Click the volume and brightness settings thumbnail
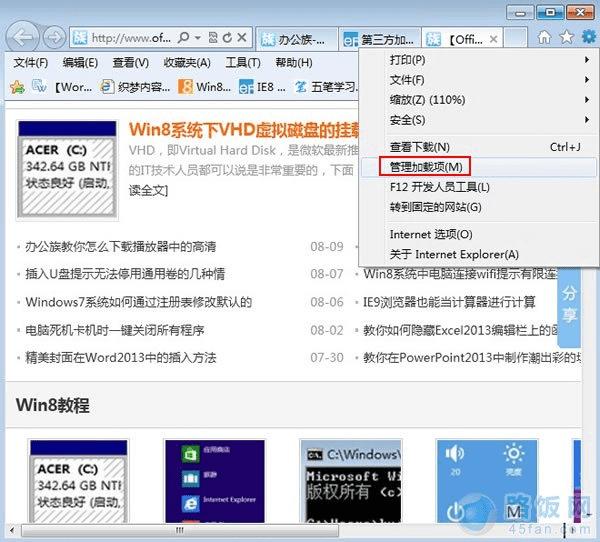The height and width of the screenshot is (542, 600). (487, 481)
